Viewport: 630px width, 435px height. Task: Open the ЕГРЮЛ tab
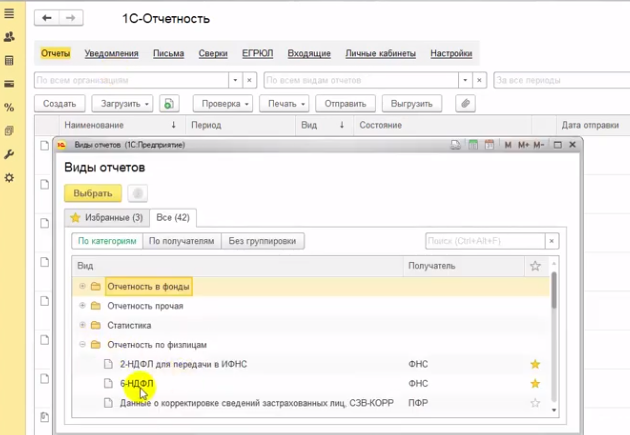(258, 53)
